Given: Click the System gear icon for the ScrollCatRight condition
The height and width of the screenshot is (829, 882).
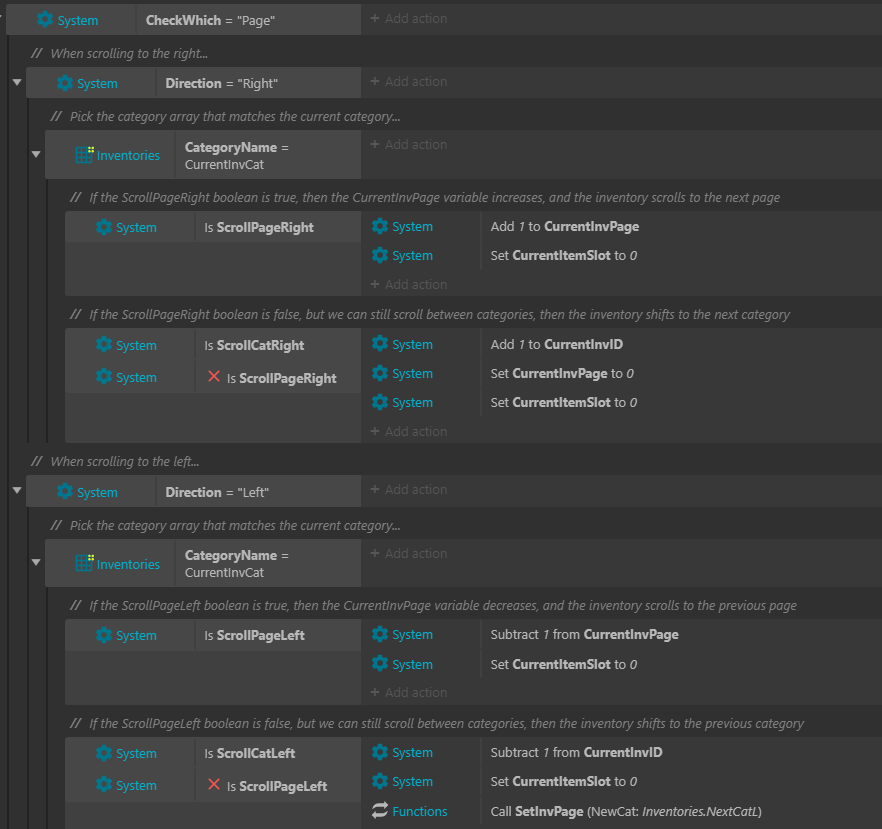Looking at the screenshot, I should pyautogui.click(x=104, y=345).
